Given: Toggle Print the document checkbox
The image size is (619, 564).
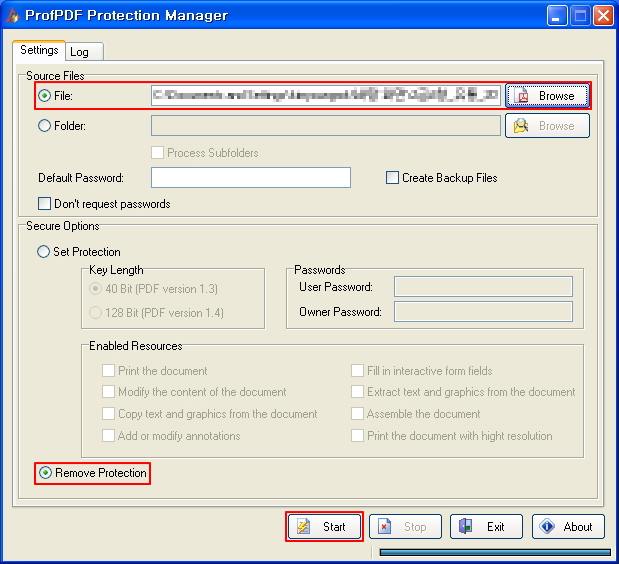Looking at the screenshot, I should (x=108, y=371).
